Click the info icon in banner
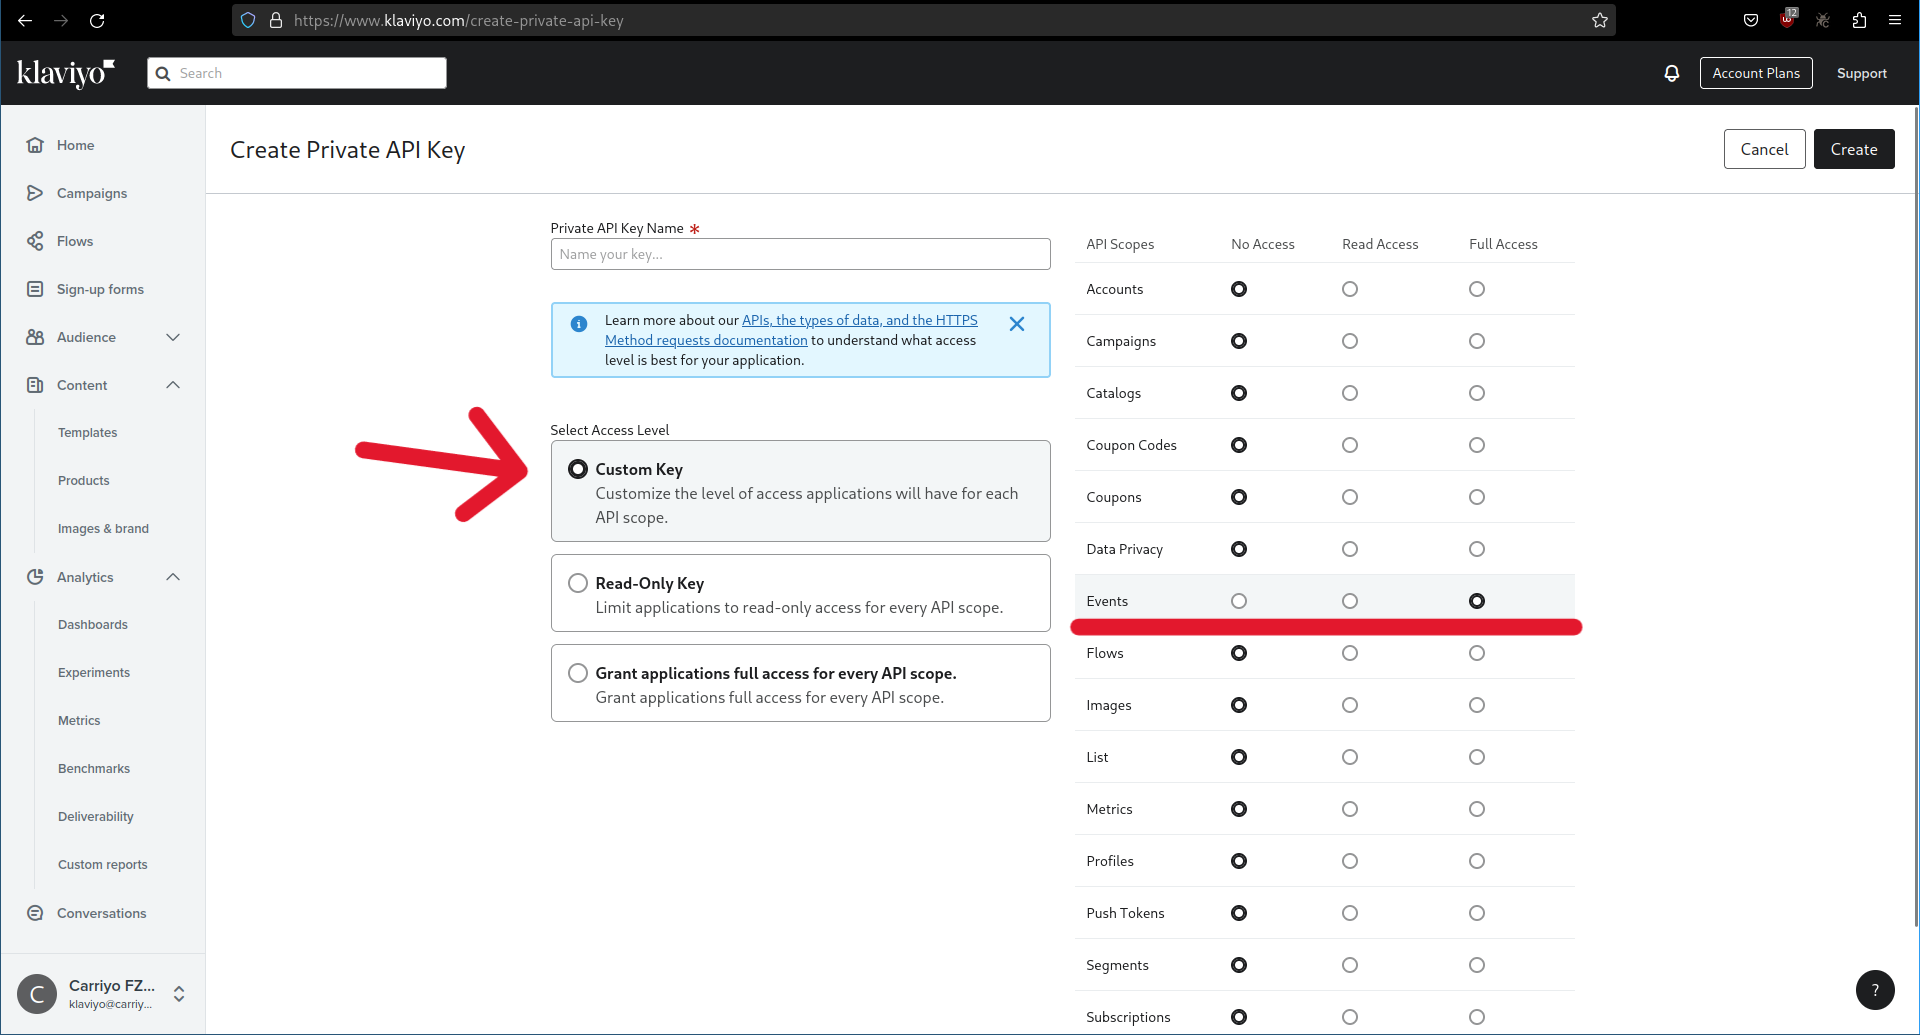 coord(579,324)
